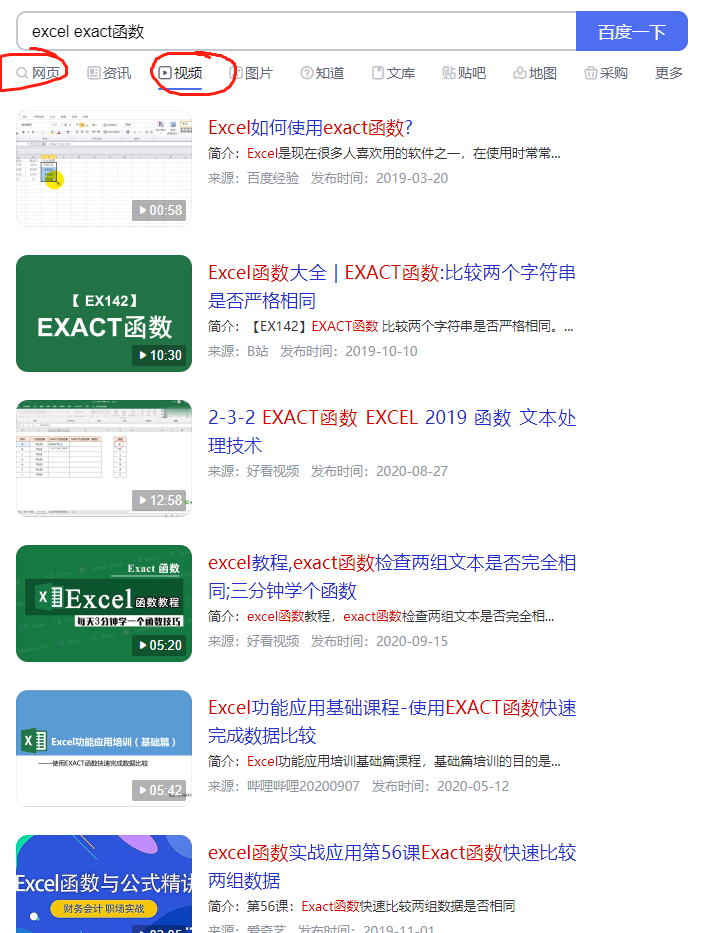Viewport: 702px width, 933px height.
Task: Click source text 来源: B站
Action: (239, 351)
